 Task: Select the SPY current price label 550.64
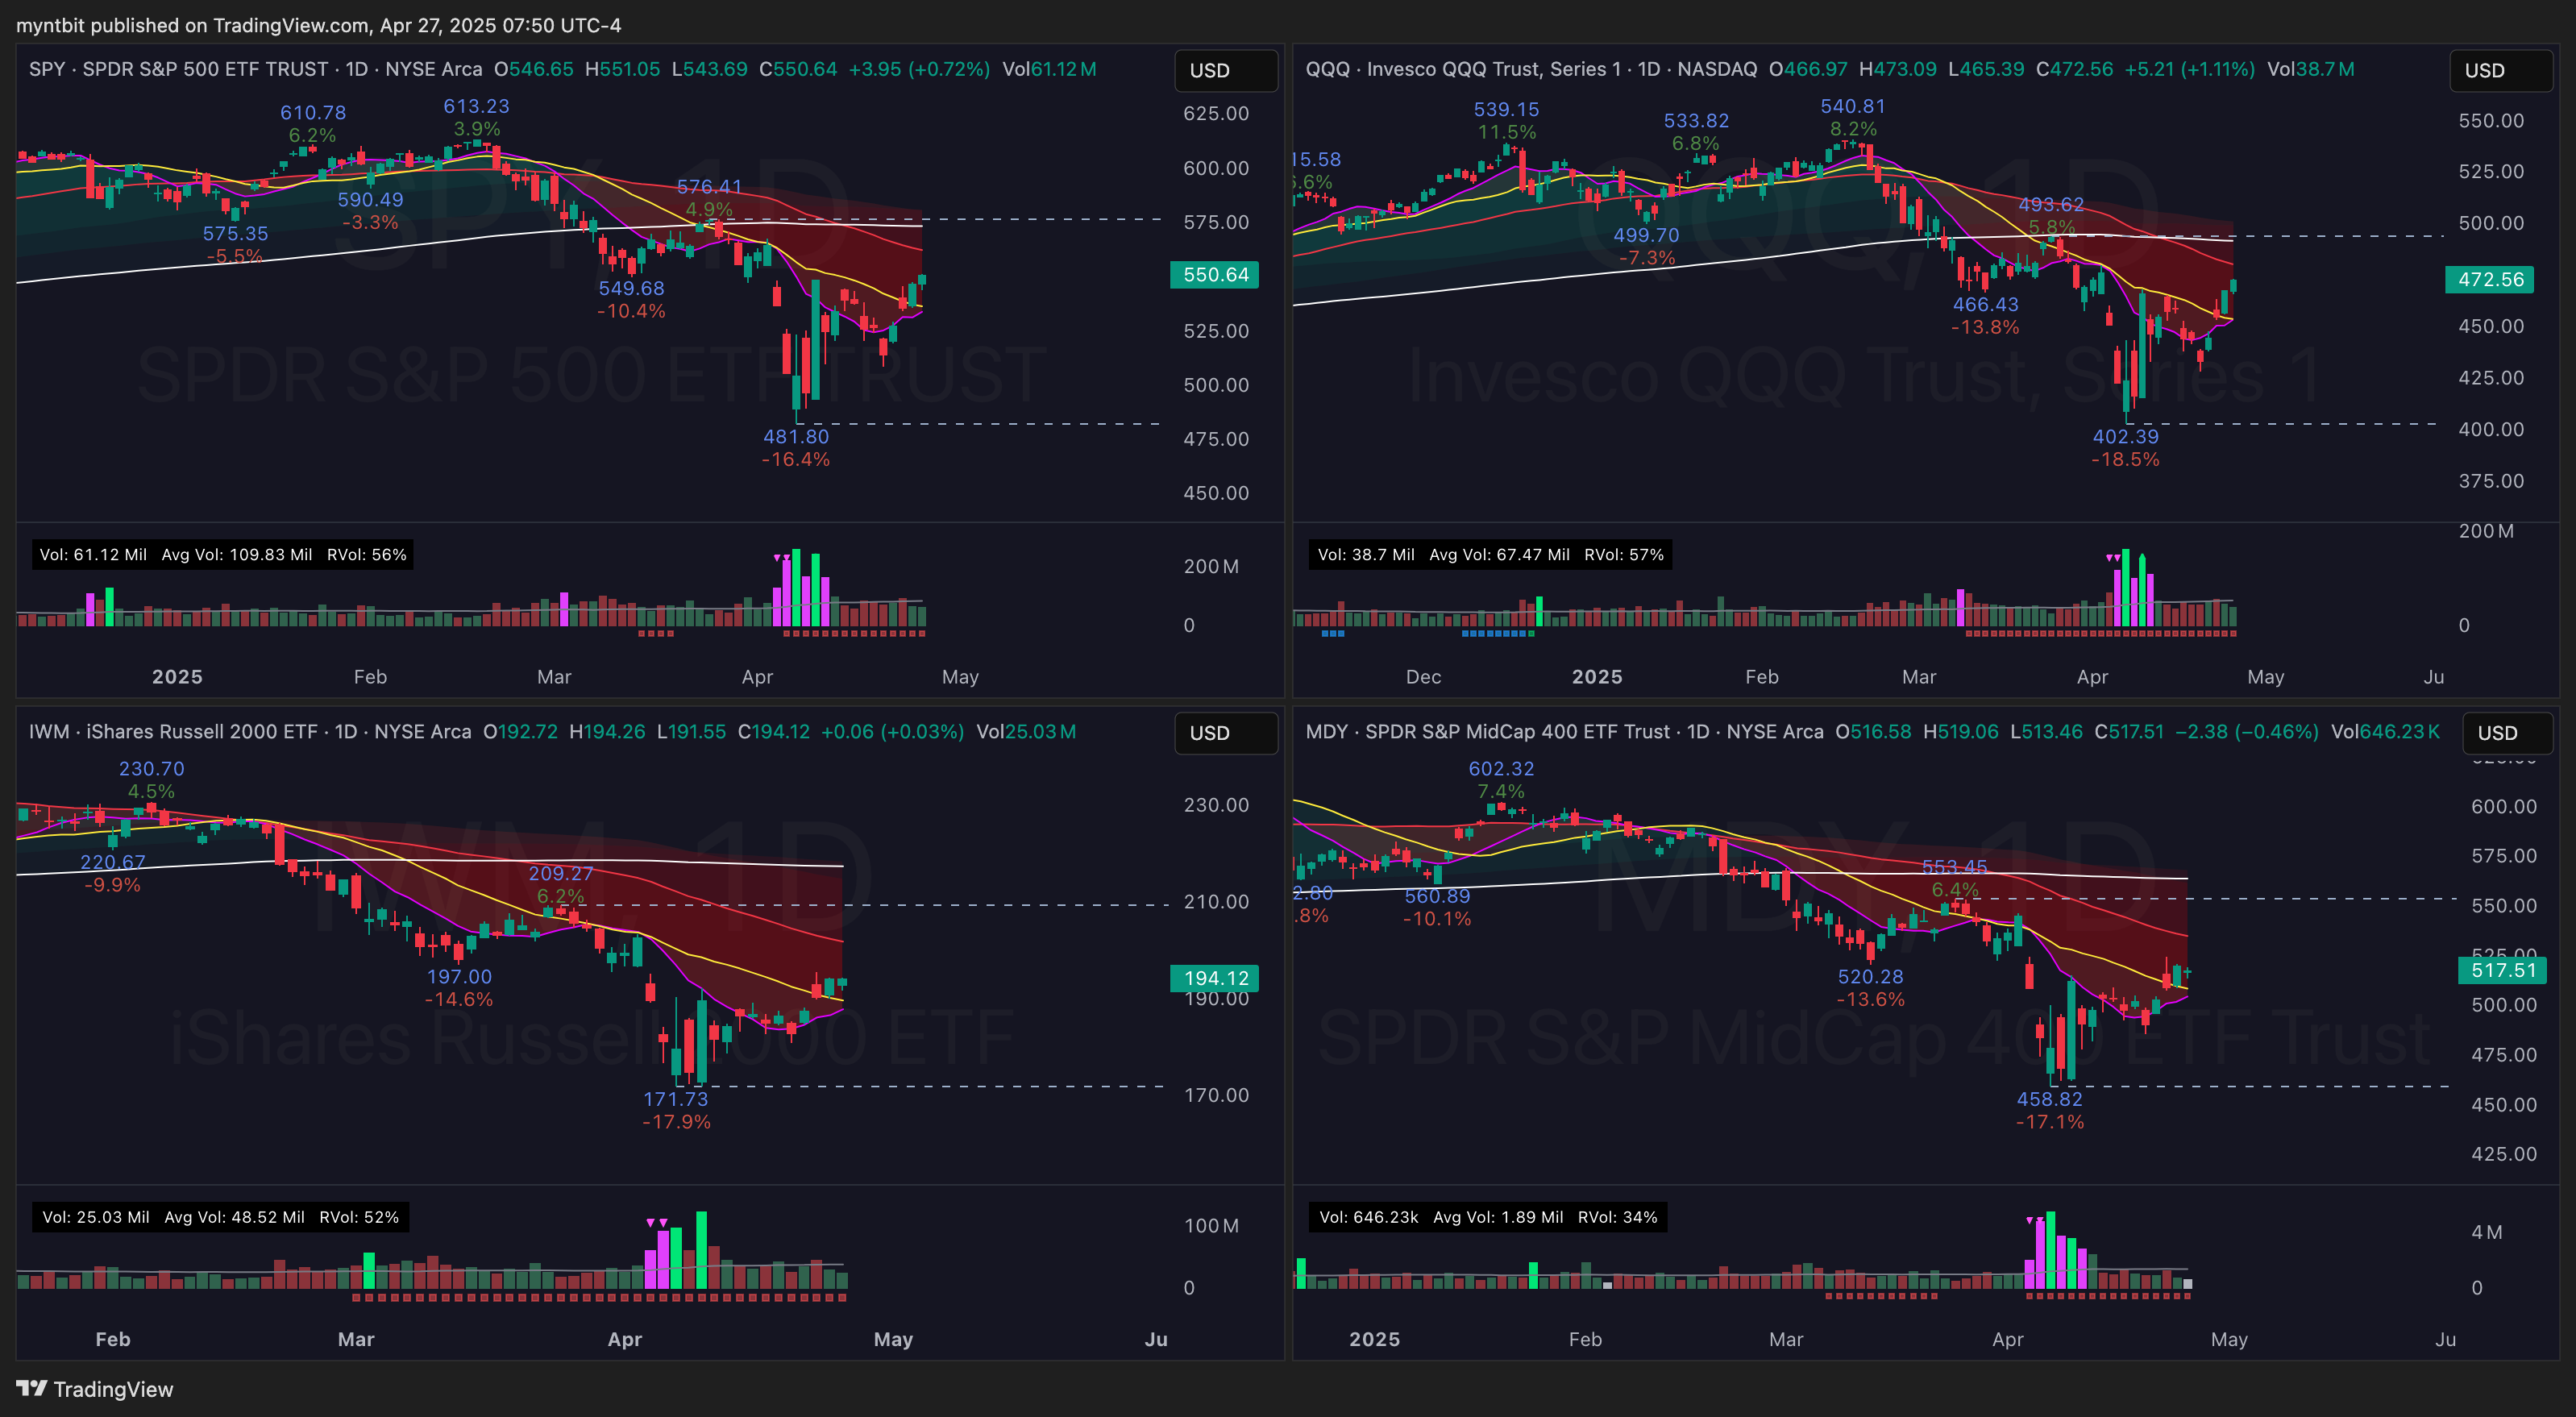(1215, 275)
